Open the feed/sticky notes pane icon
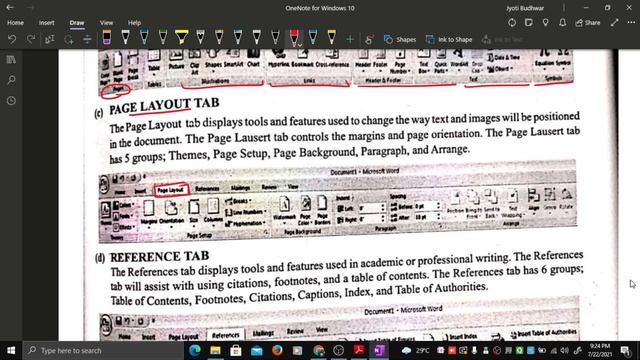The width and height of the screenshot is (640, 360). pos(529,23)
